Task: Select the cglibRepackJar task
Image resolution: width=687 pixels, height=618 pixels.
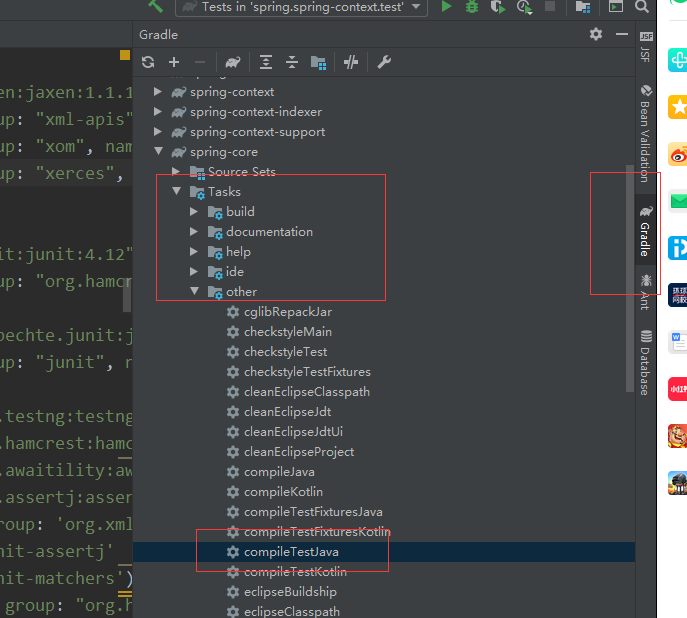Action: [288, 312]
